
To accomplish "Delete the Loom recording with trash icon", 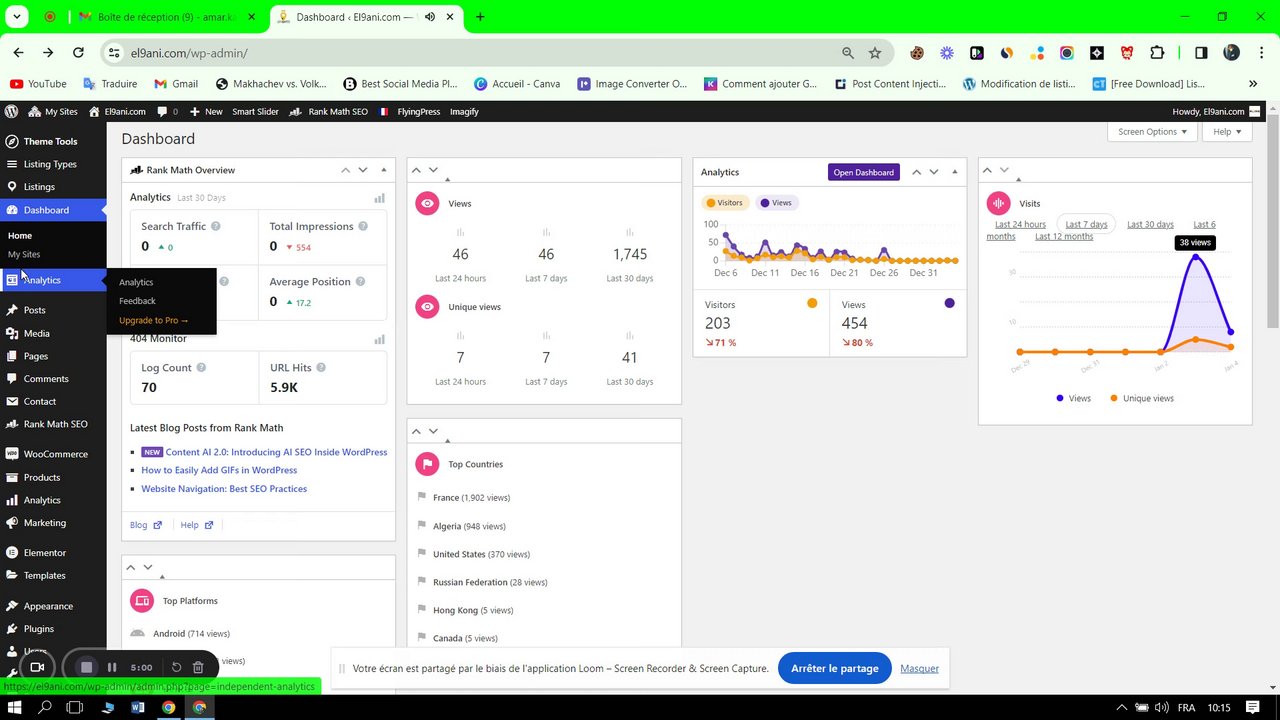I will (x=198, y=667).
